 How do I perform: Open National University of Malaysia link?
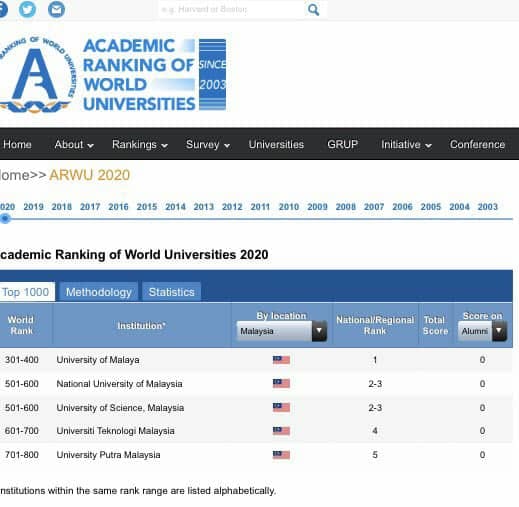click(x=119, y=384)
